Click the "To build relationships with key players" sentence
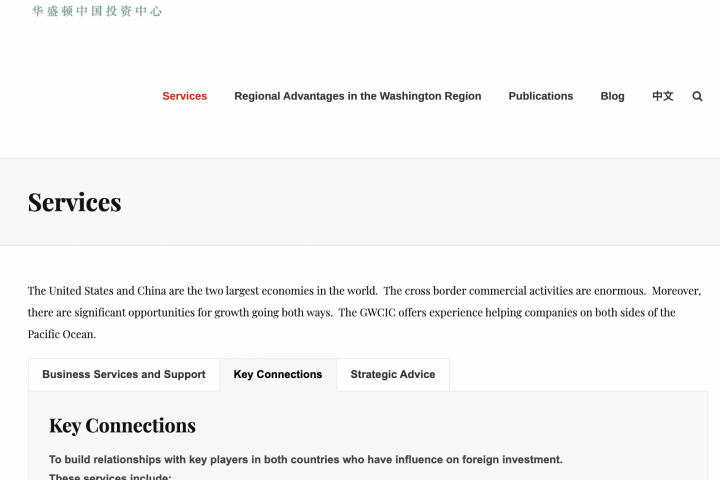Screen dimensions: 720x480 [x=150, y=460]
